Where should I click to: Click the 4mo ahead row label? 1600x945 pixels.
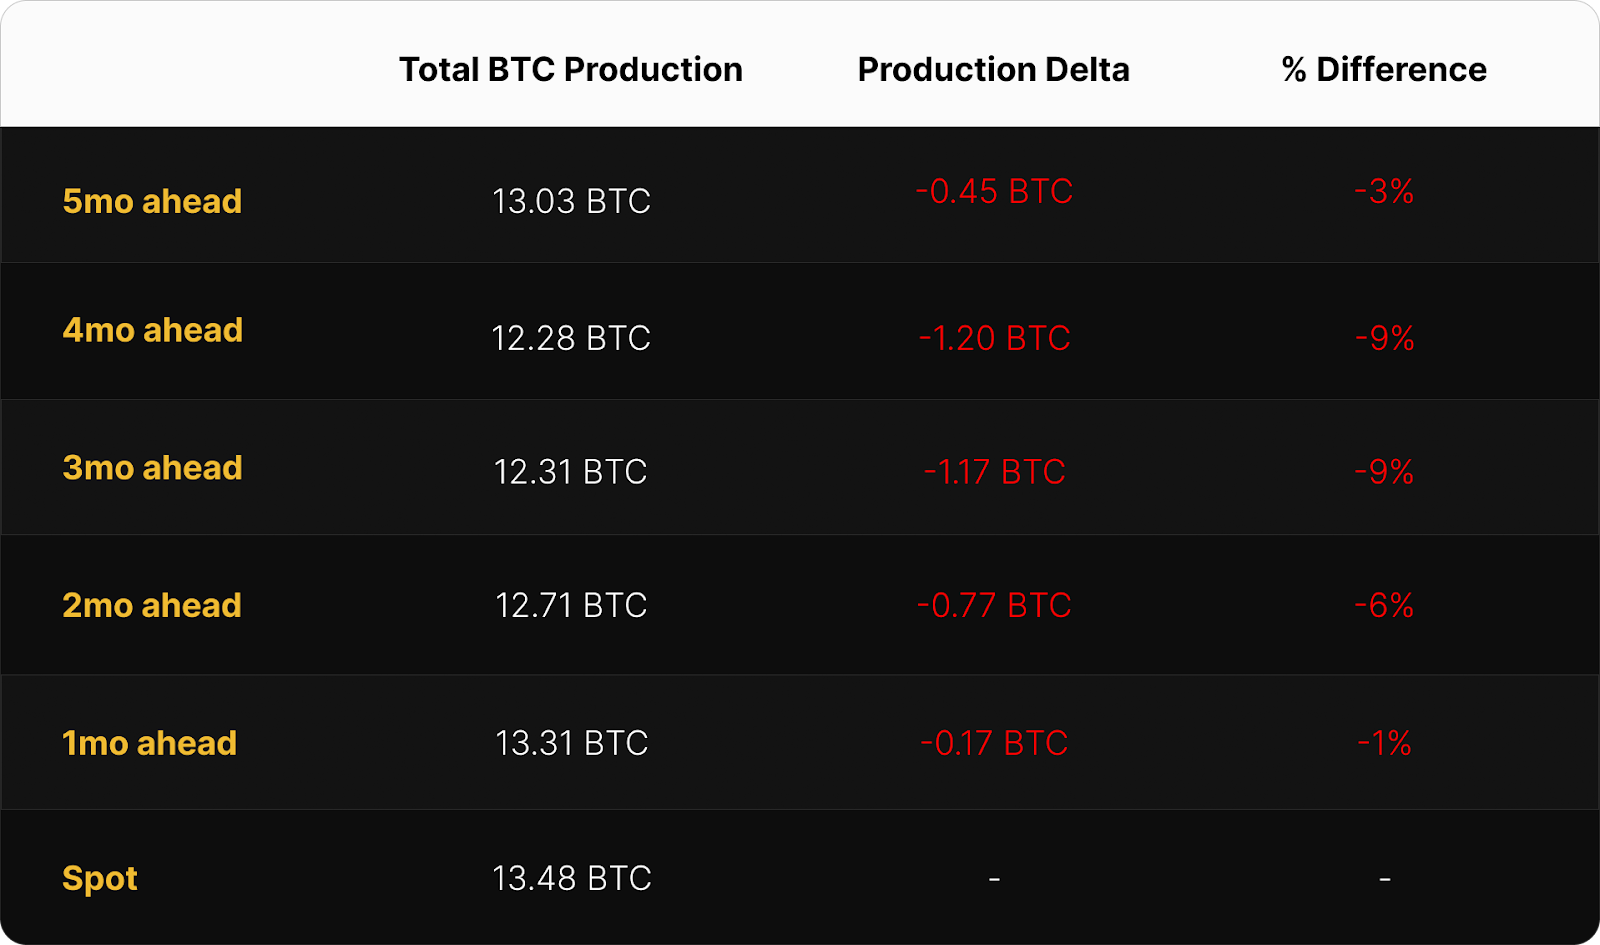(x=153, y=331)
